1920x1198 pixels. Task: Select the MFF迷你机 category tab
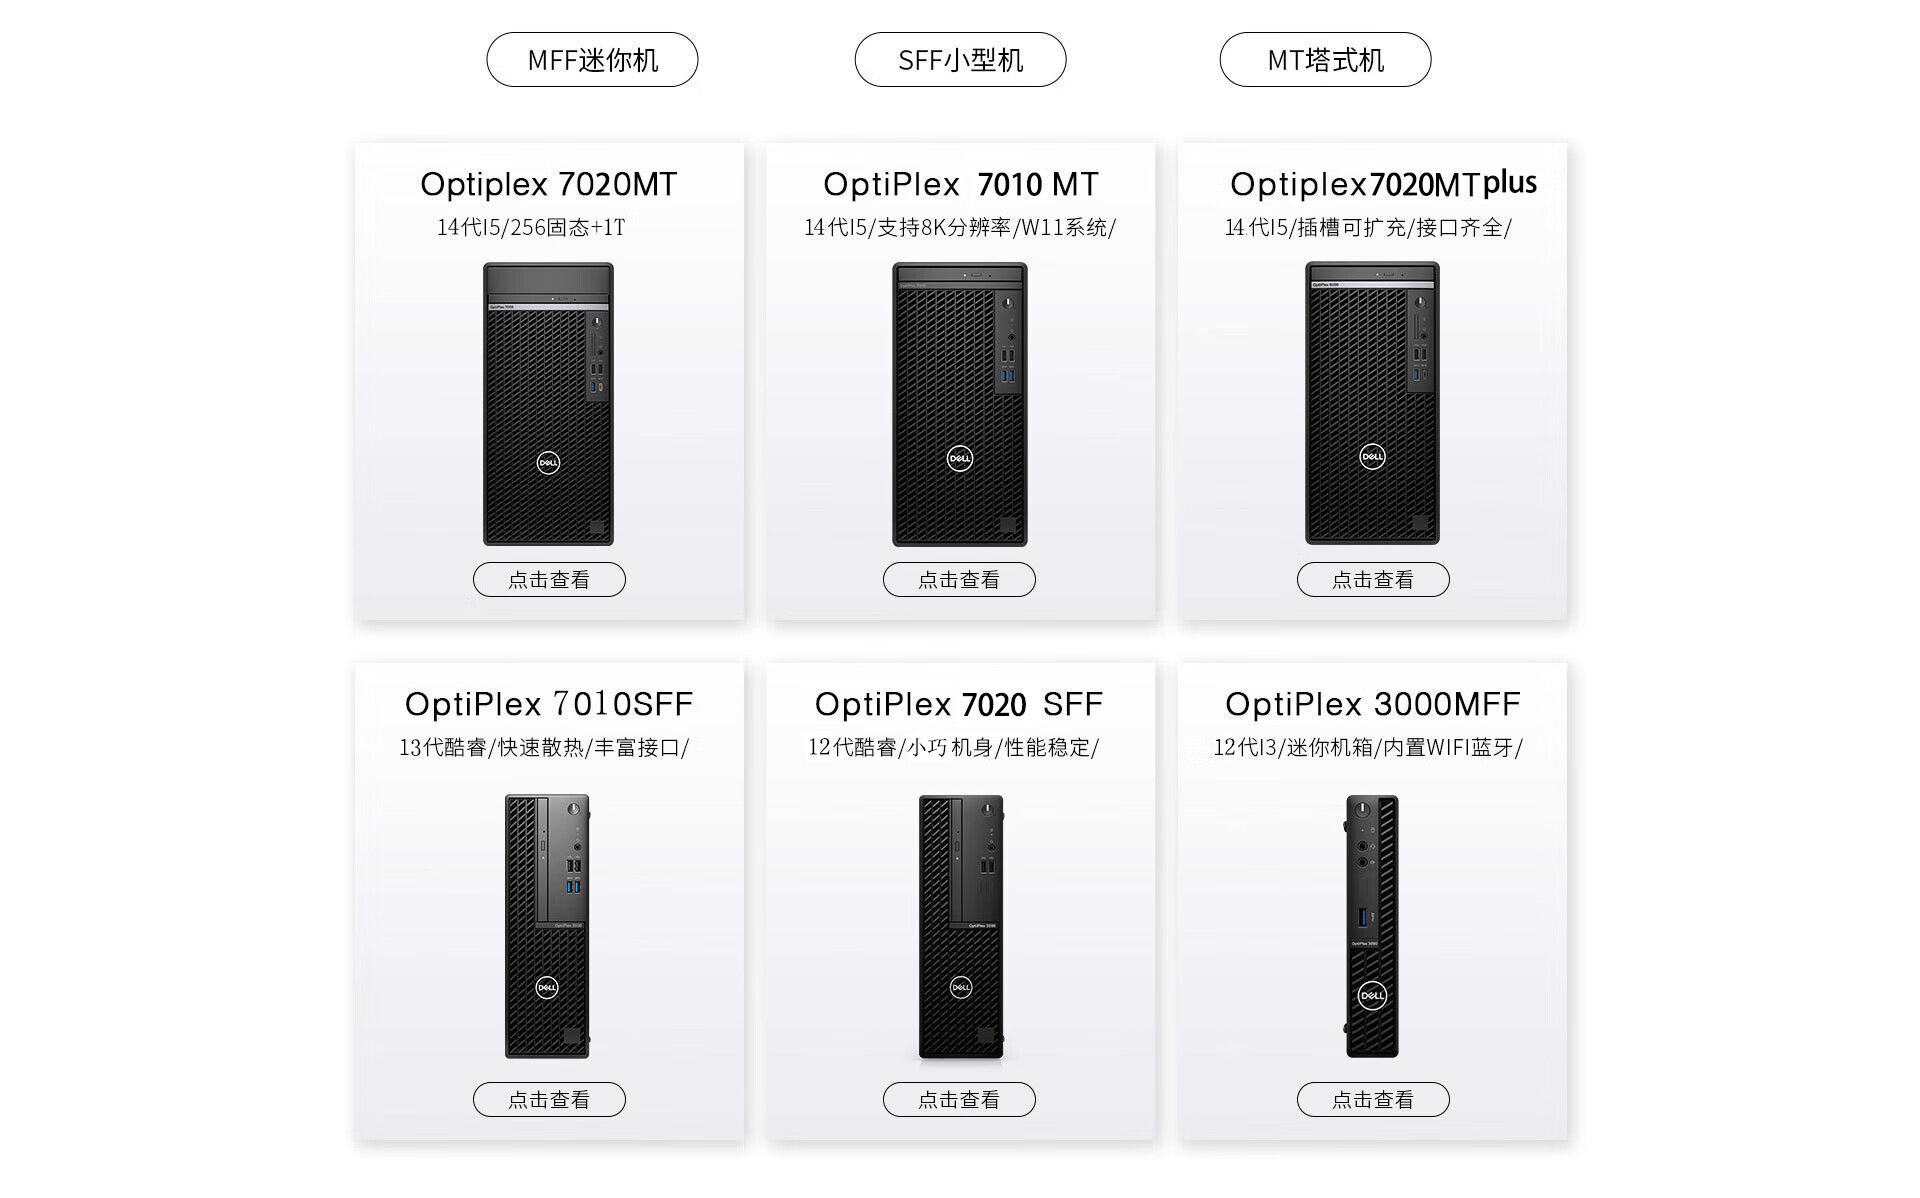[592, 60]
